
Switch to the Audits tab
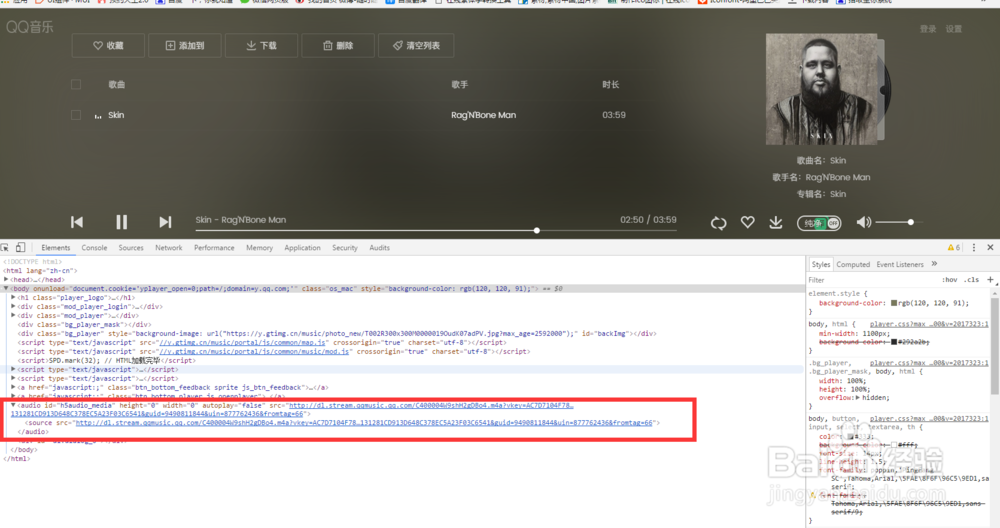tap(379, 247)
